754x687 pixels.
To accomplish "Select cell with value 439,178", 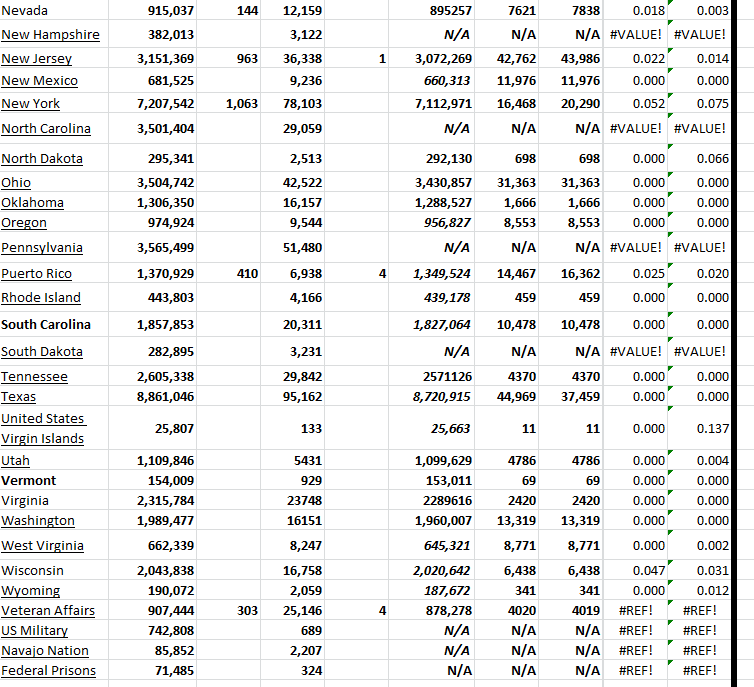I will point(431,298).
